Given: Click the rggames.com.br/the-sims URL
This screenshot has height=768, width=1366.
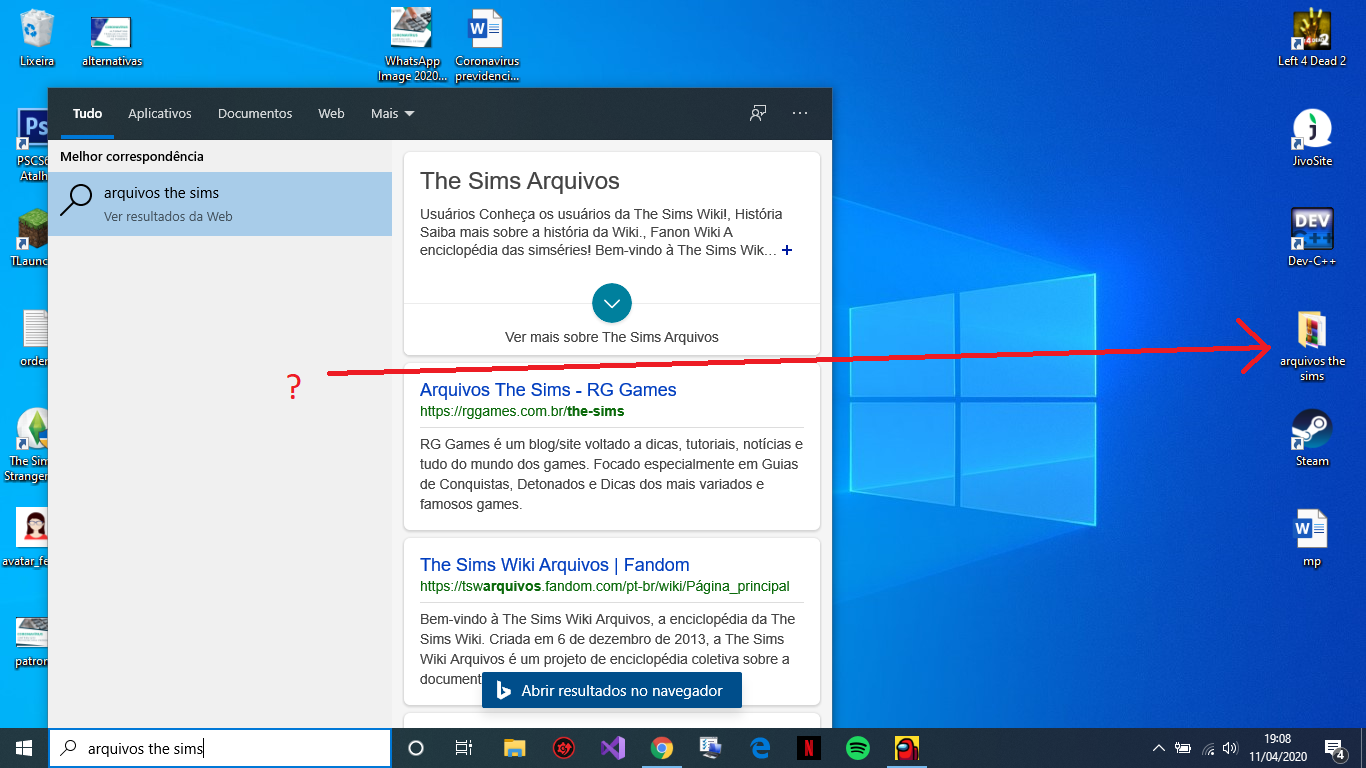Looking at the screenshot, I should click(522, 411).
